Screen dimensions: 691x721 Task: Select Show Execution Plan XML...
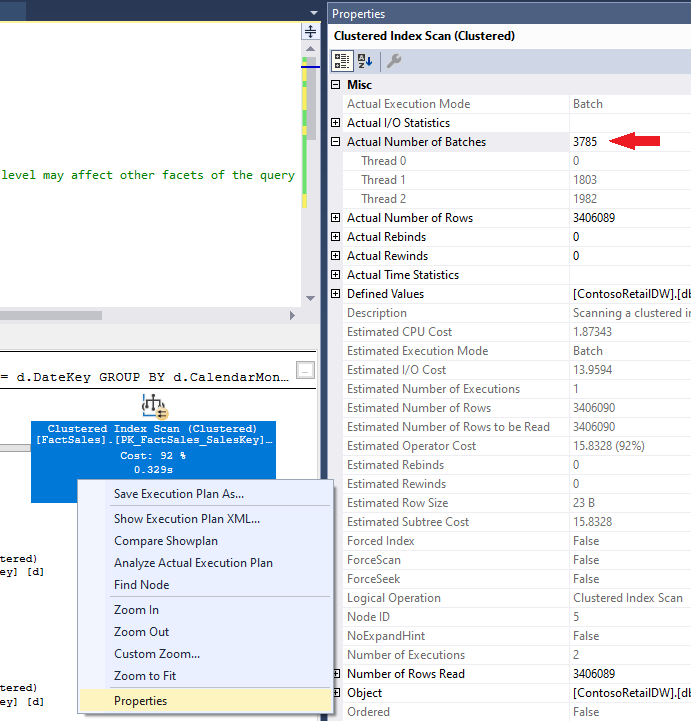186,519
